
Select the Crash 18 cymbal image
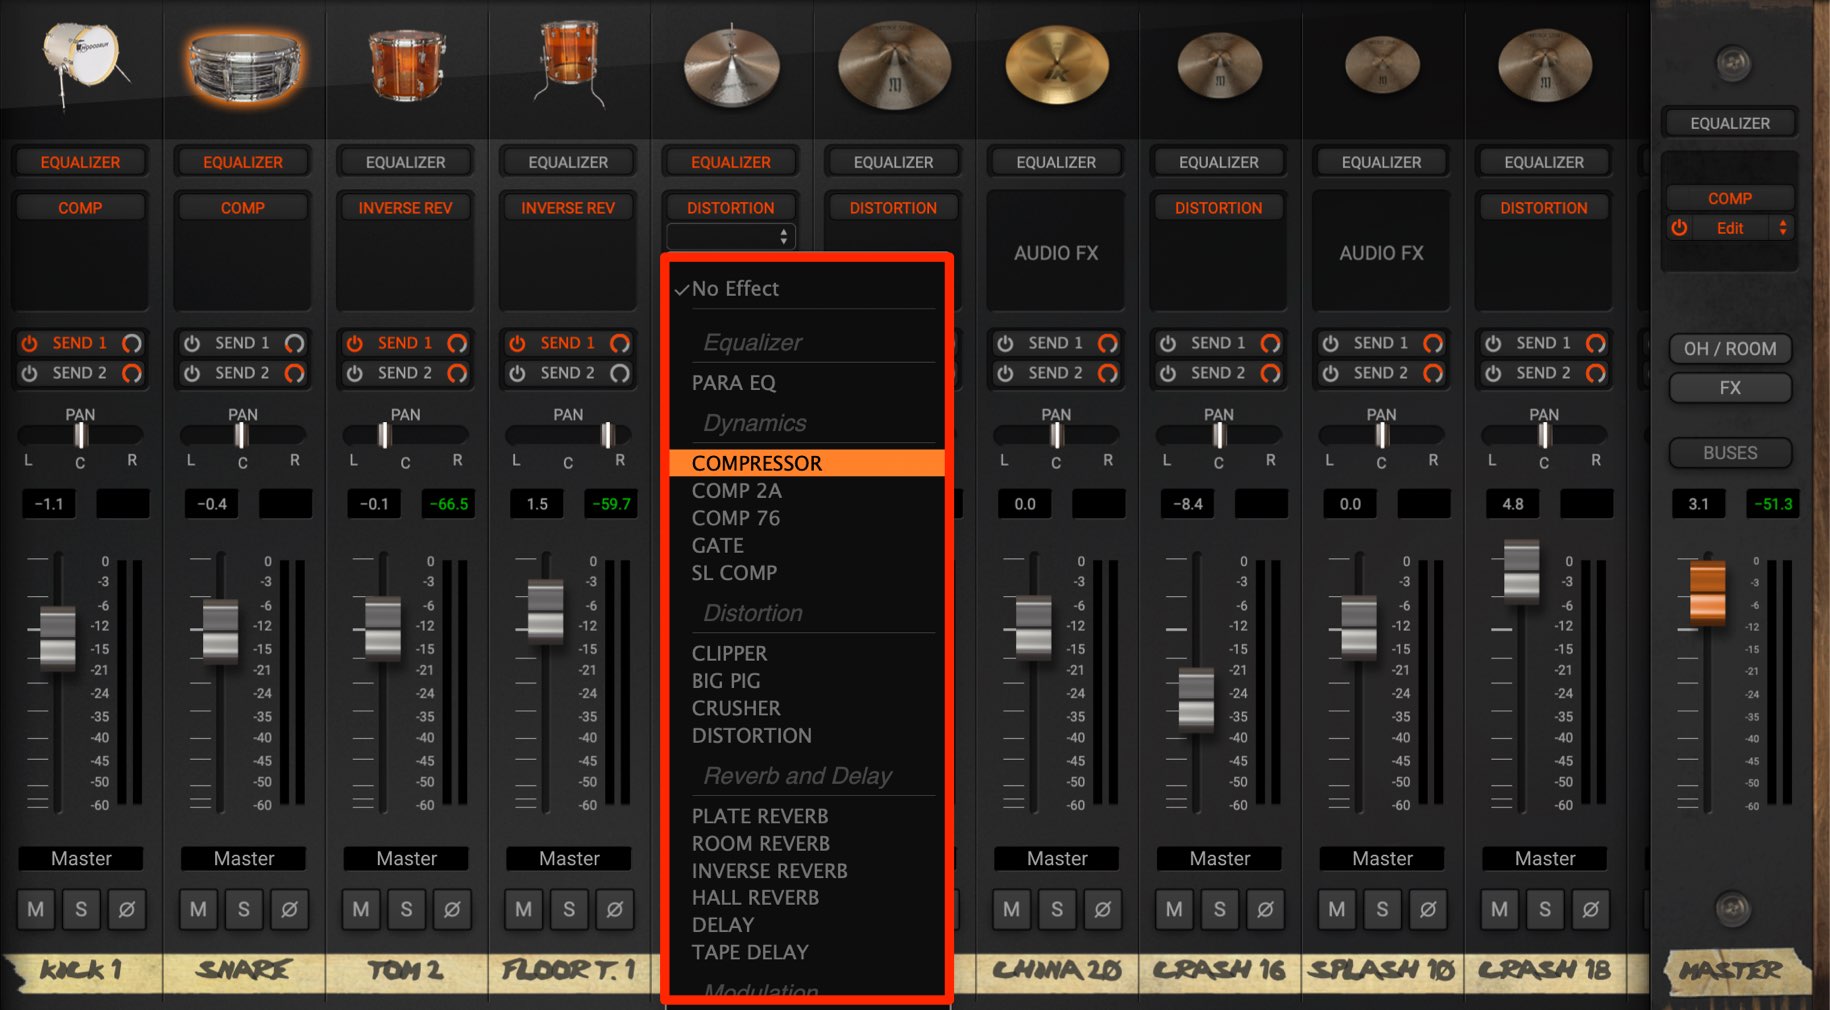click(1544, 66)
